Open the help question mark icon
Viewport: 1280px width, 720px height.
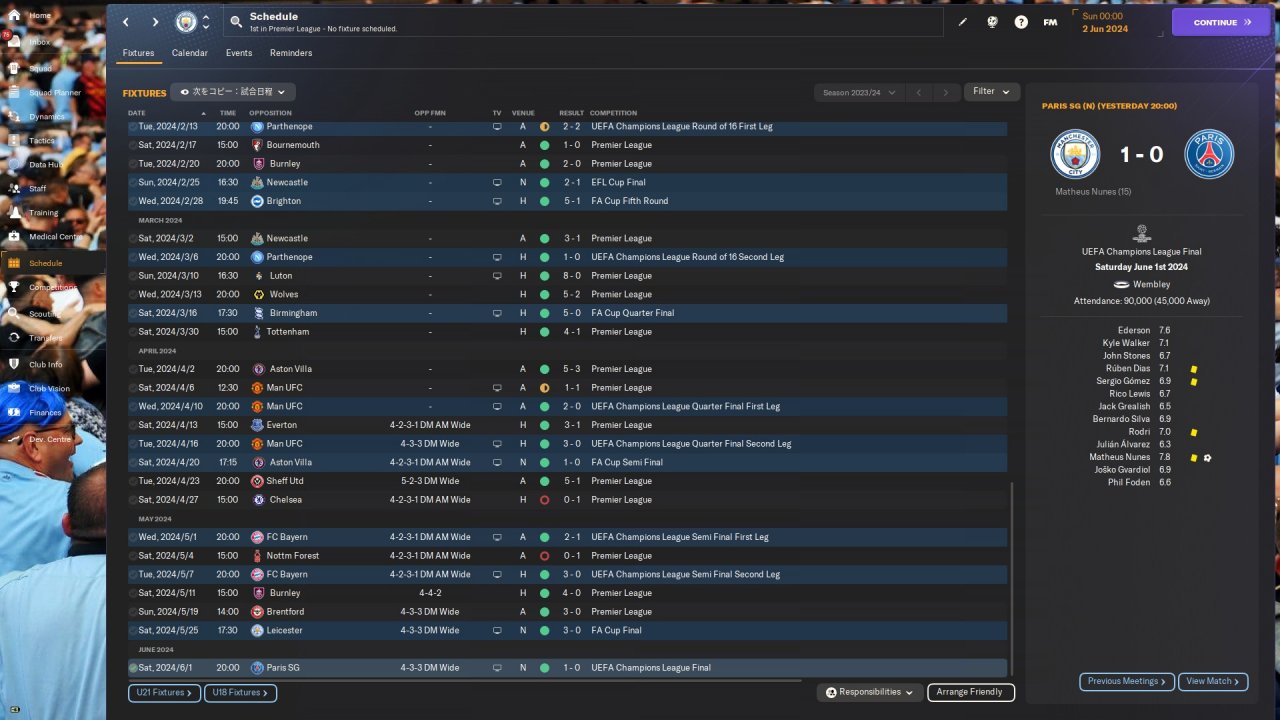pyautogui.click(x=1021, y=22)
